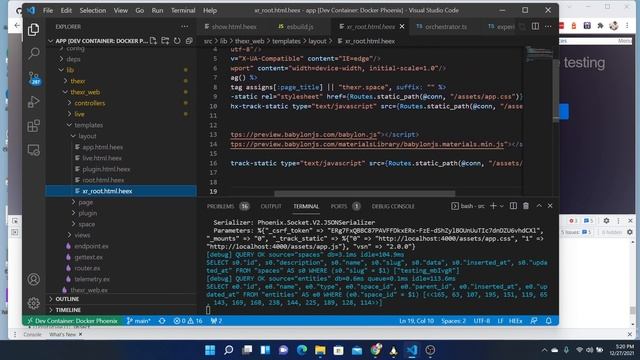
Task: Expand the page folder
Action: pyautogui.click(x=86, y=202)
